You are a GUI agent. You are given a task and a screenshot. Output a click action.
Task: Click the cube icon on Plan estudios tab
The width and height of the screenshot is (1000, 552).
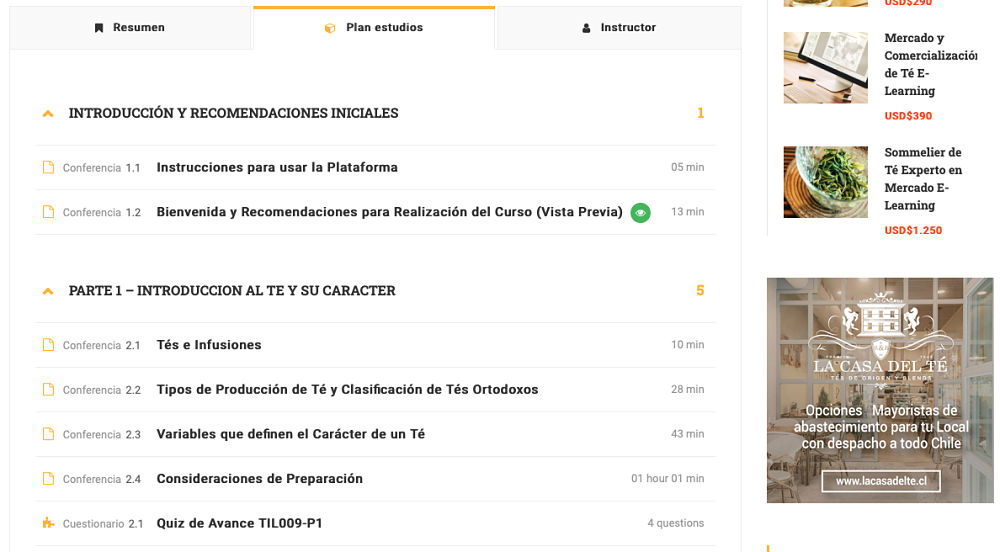[330, 28]
